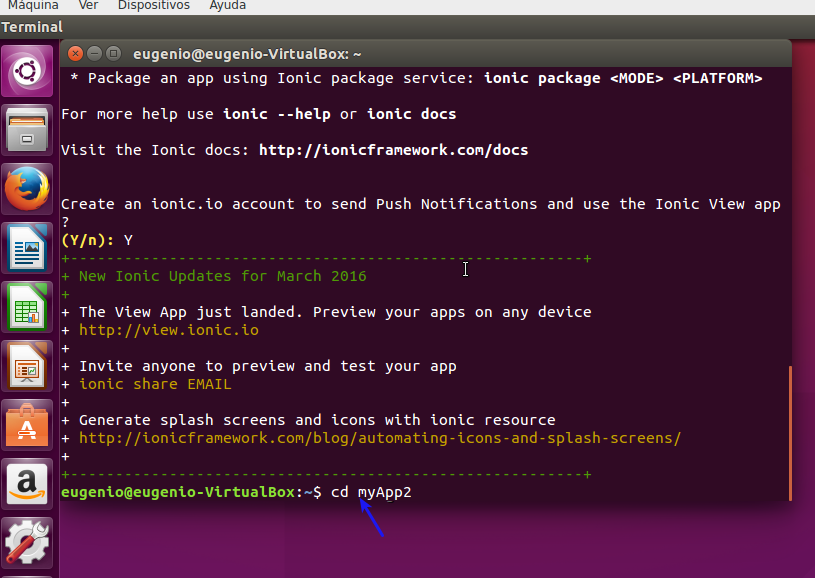
Task: Open System Settings from the dock
Action: click(27, 543)
